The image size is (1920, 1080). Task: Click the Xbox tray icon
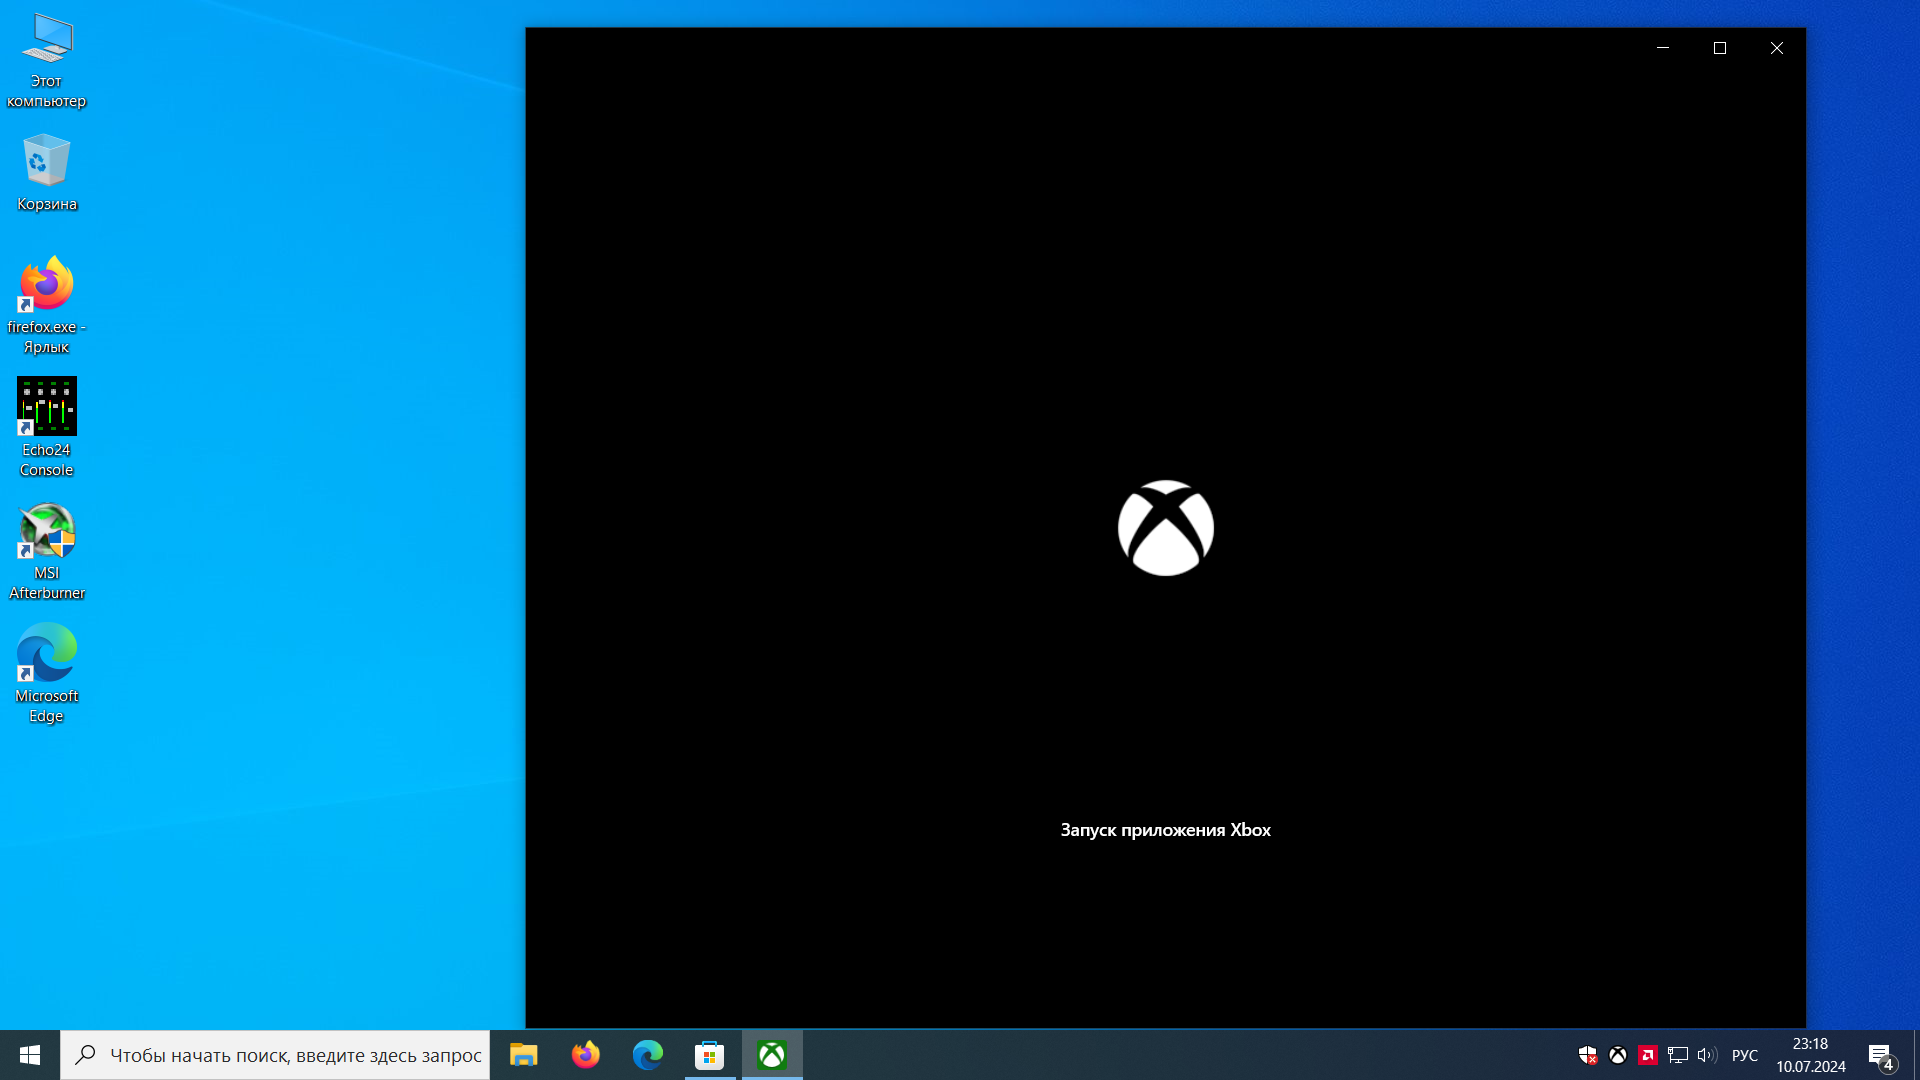pos(1617,1055)
